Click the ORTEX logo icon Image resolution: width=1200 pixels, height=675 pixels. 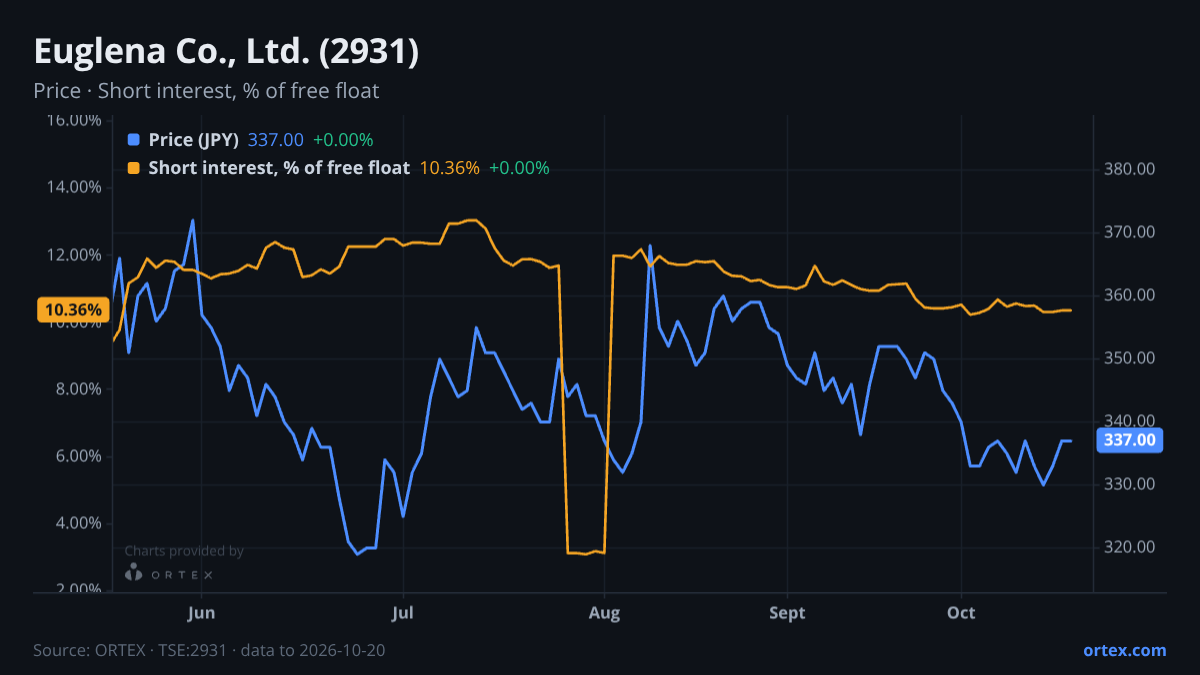click(x=134, y=573)
